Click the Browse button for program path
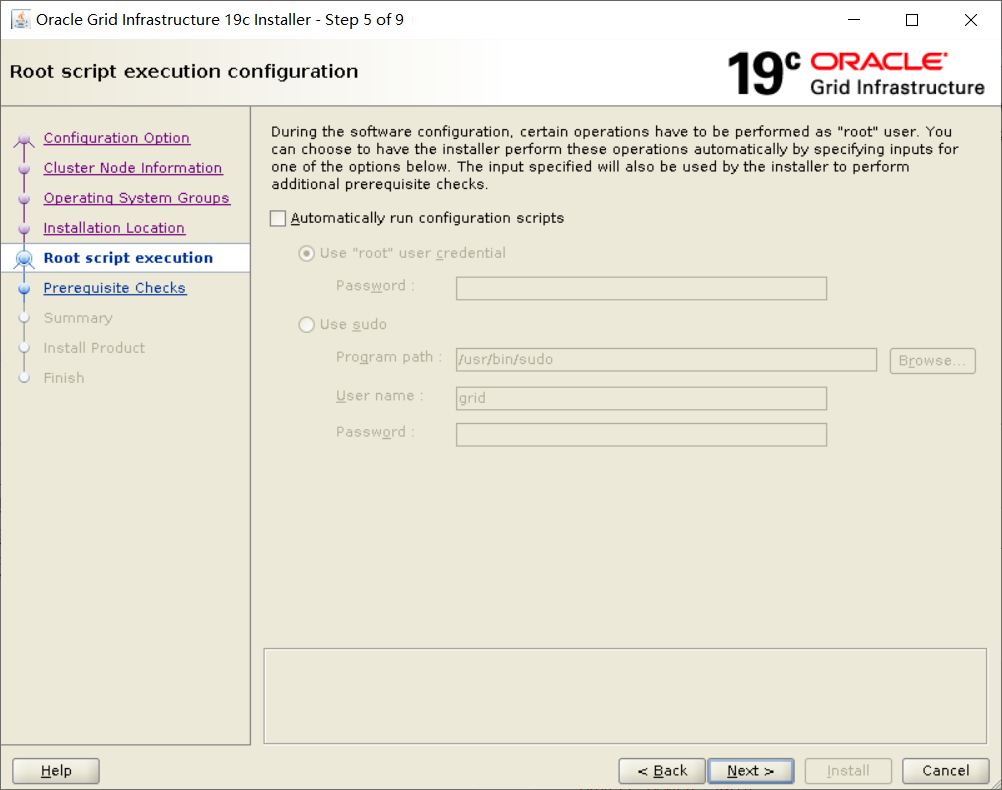This screenshot has width=1002, height=790. coord(932,360)
